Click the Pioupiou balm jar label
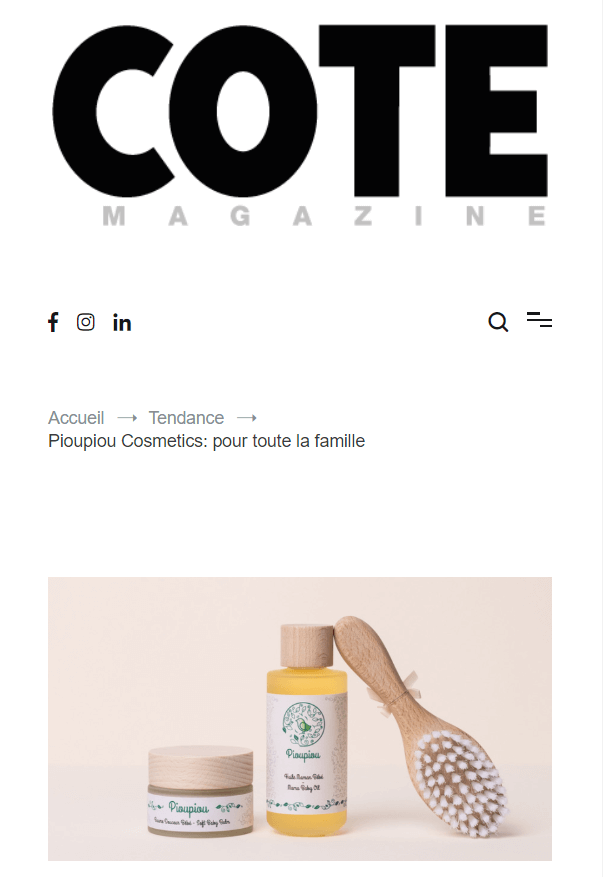Viewport: 603px width, 877px height. [x=200, y=810]
